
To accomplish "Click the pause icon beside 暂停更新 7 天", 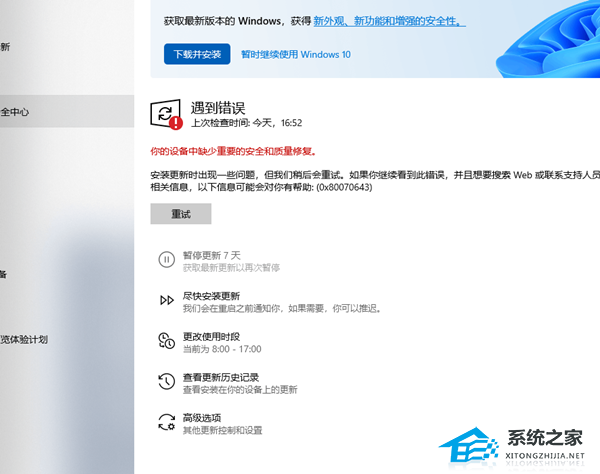I will (166, 261).
